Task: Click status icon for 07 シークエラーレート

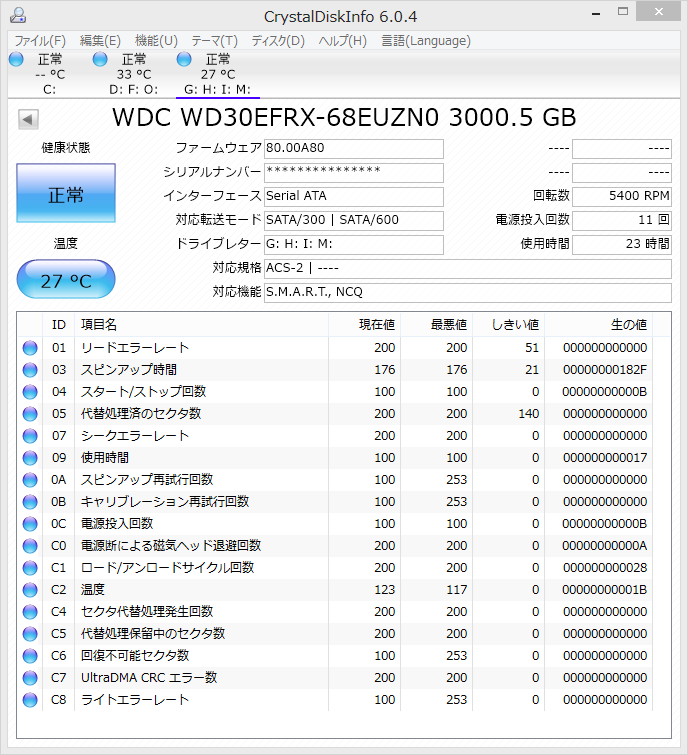Action: [30, 436]
